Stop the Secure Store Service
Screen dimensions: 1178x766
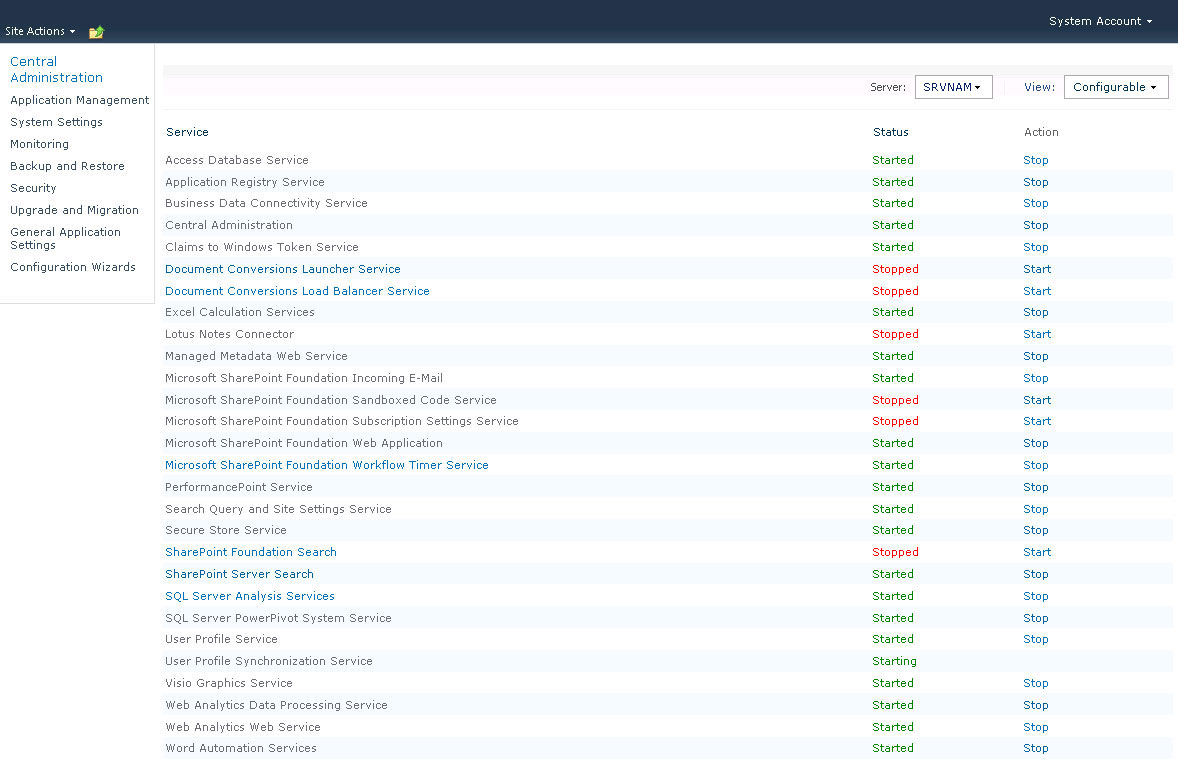tap(1035, 530)
